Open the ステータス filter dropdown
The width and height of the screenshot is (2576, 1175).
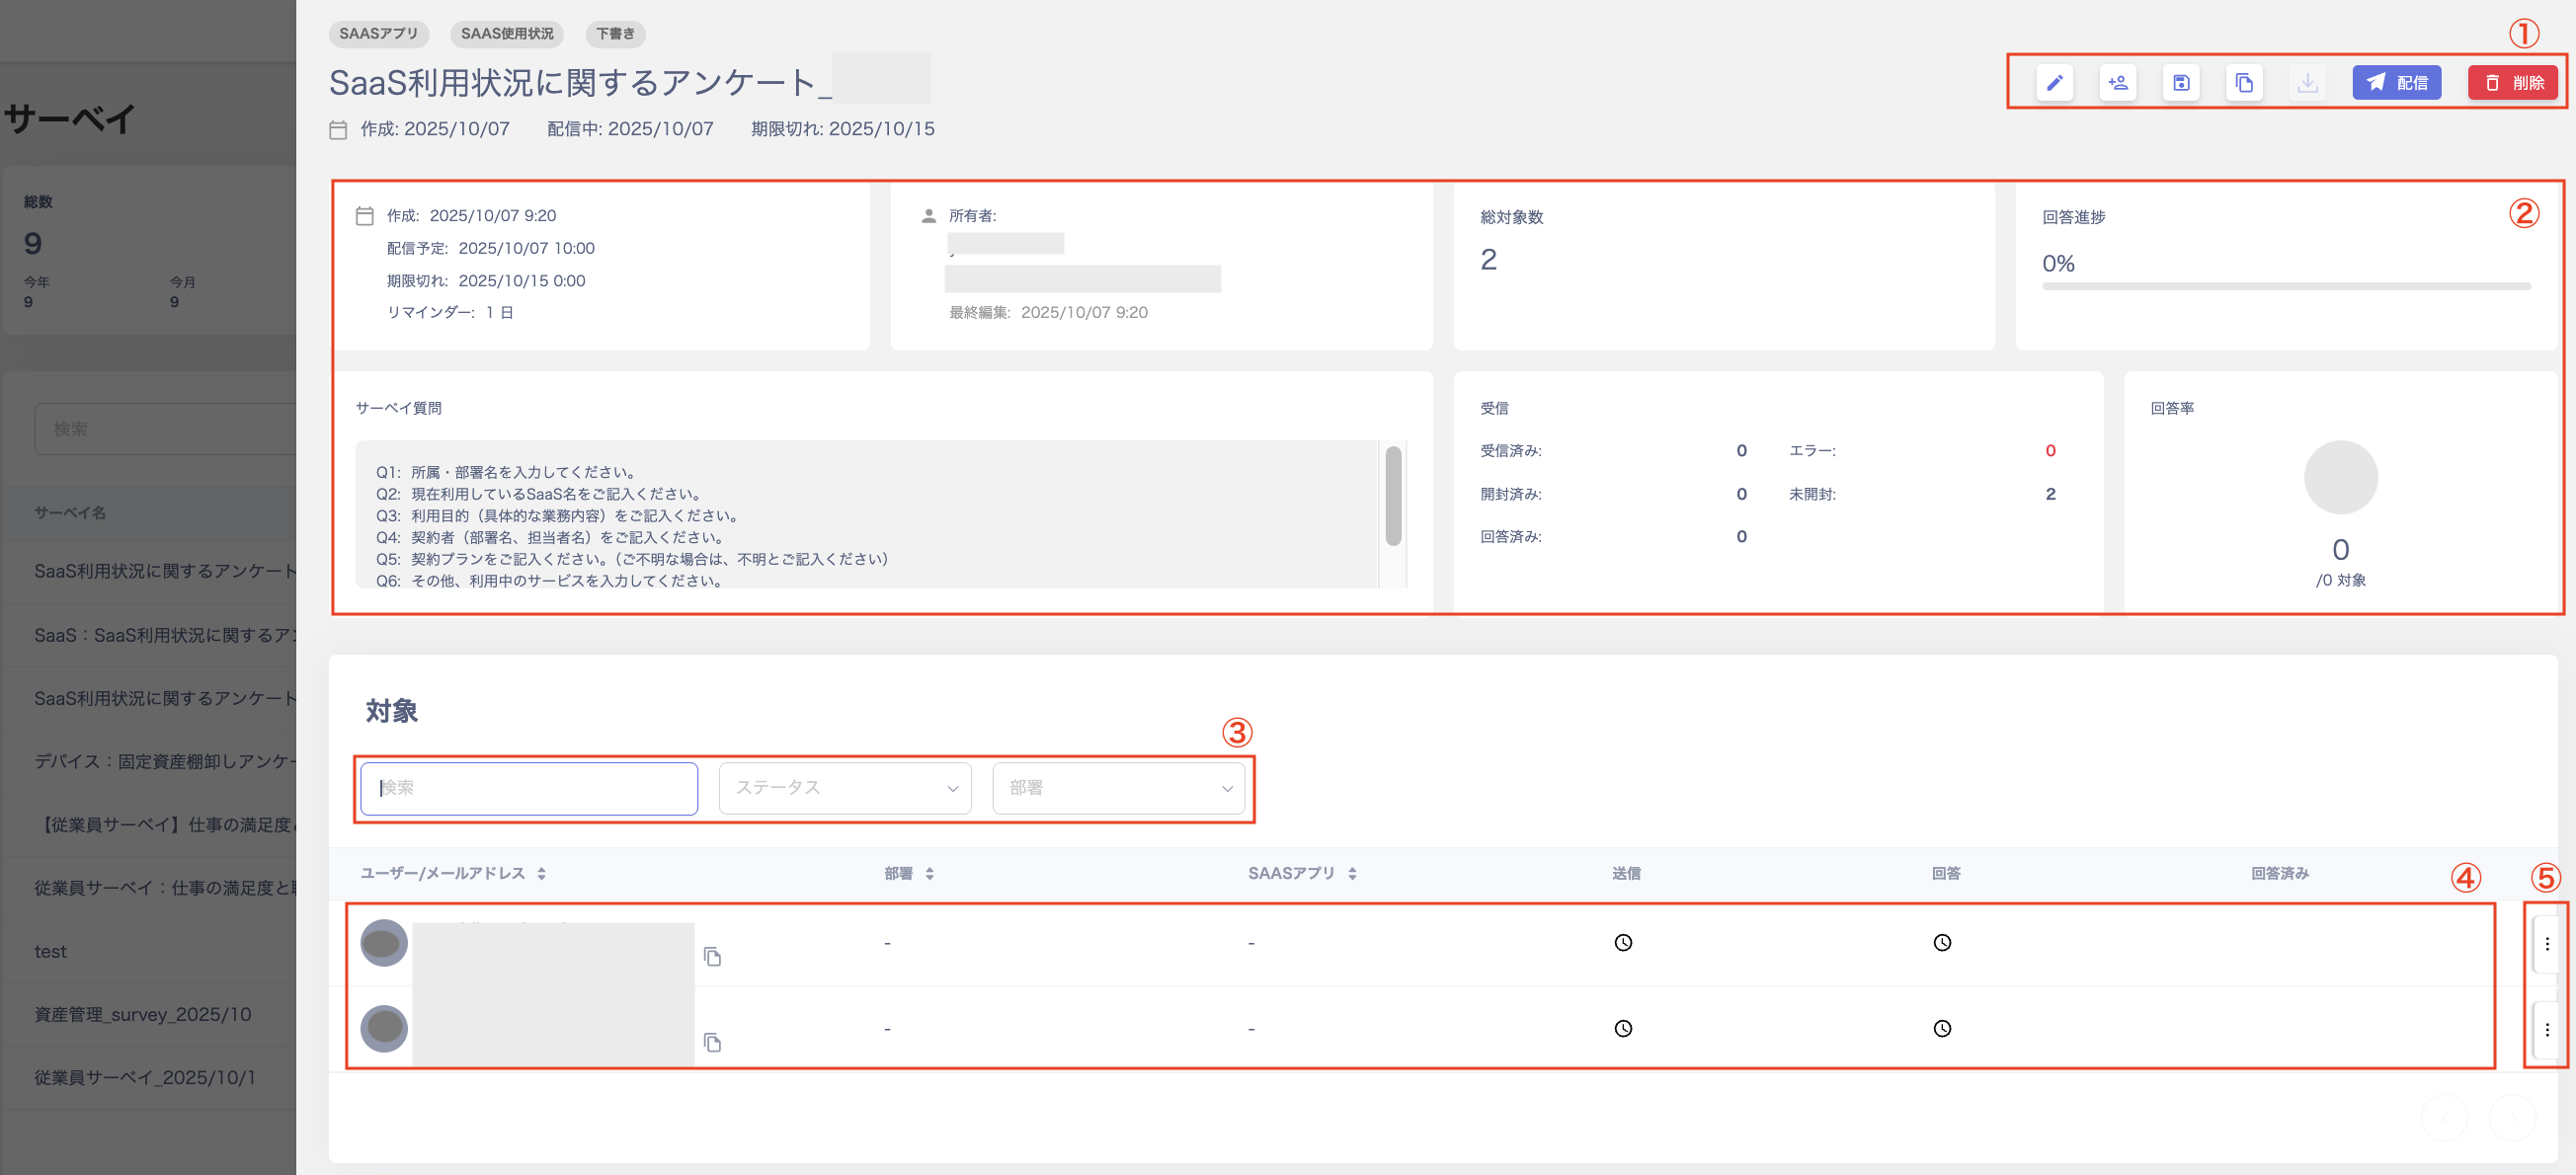pyautogui.click(x=845, y=788)
